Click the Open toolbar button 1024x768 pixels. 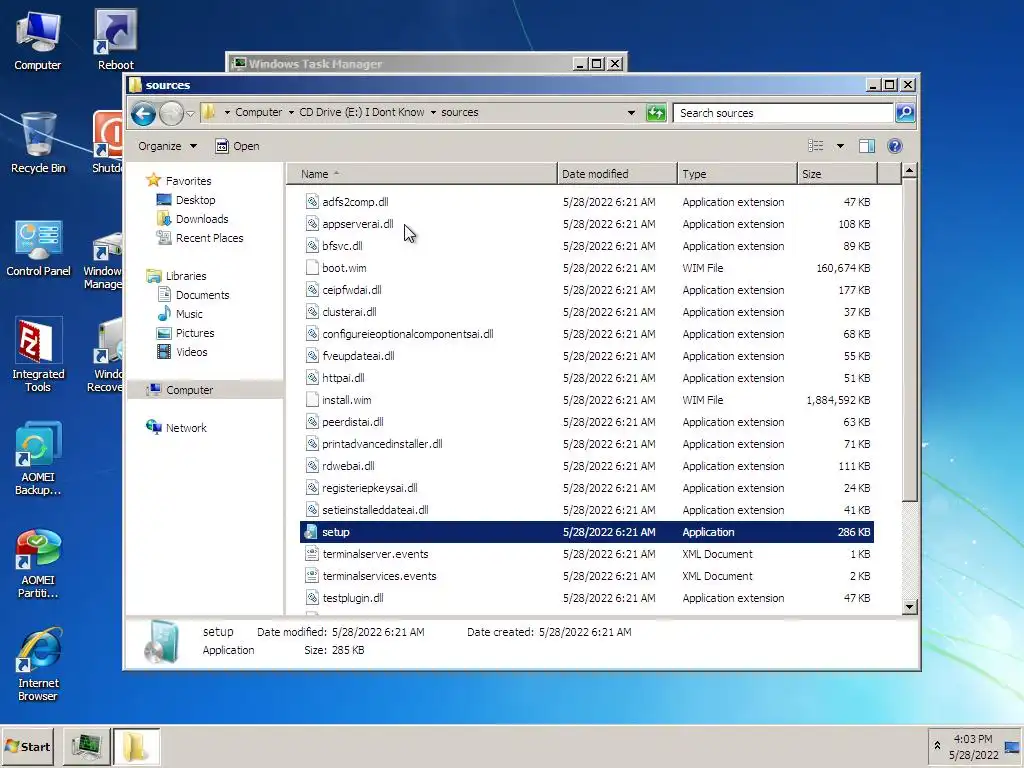[x=238, y=146]
